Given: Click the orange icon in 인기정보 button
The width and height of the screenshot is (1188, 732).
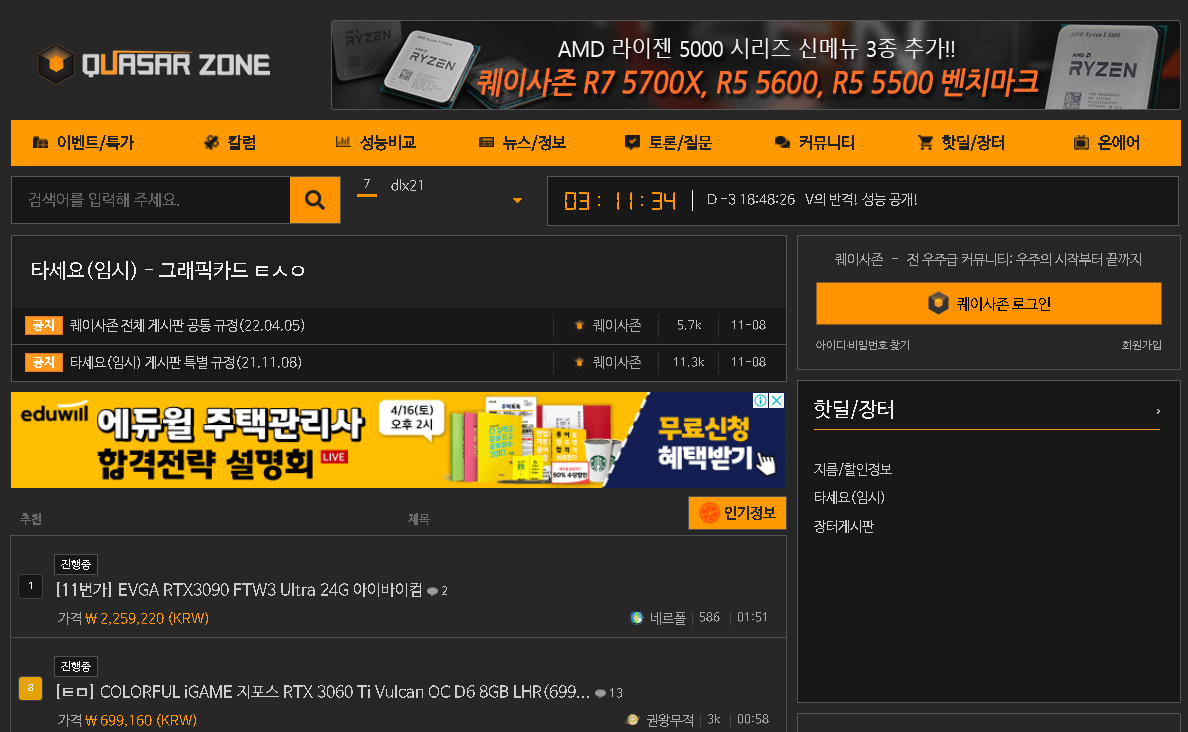Looking at the screenshot, I should (709, 513).
